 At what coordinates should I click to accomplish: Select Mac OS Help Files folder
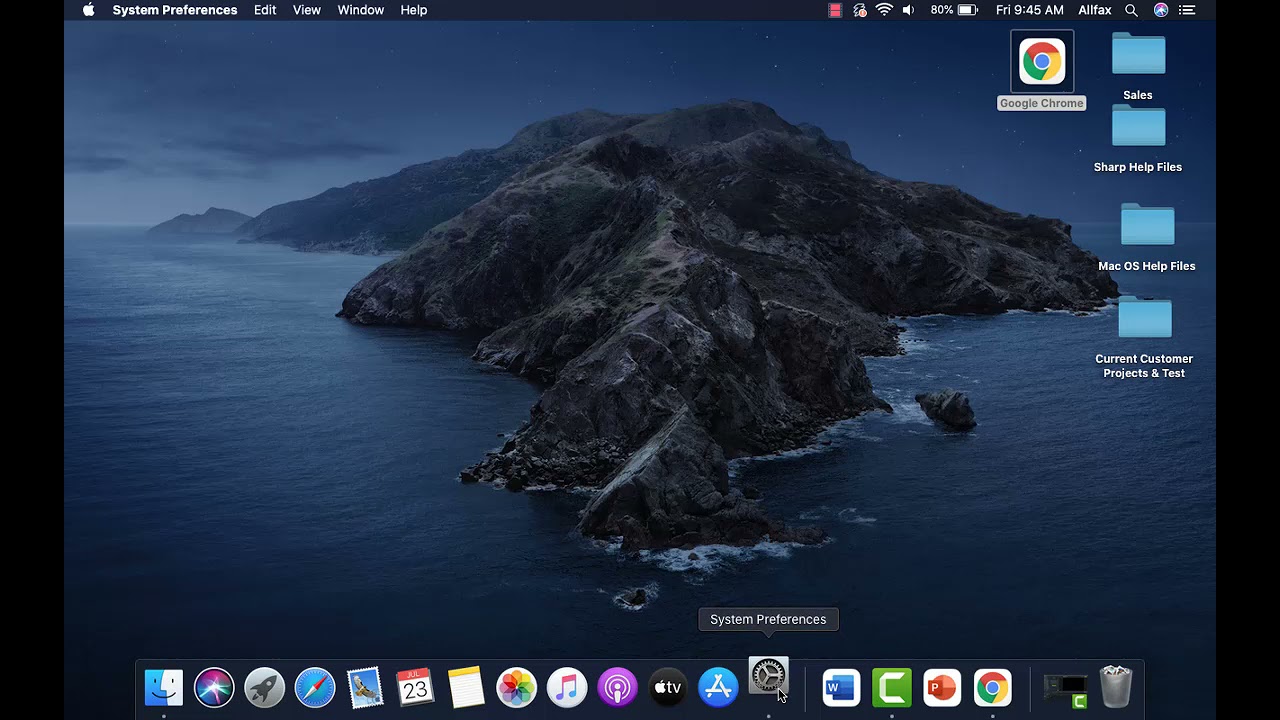(1147, 225)
